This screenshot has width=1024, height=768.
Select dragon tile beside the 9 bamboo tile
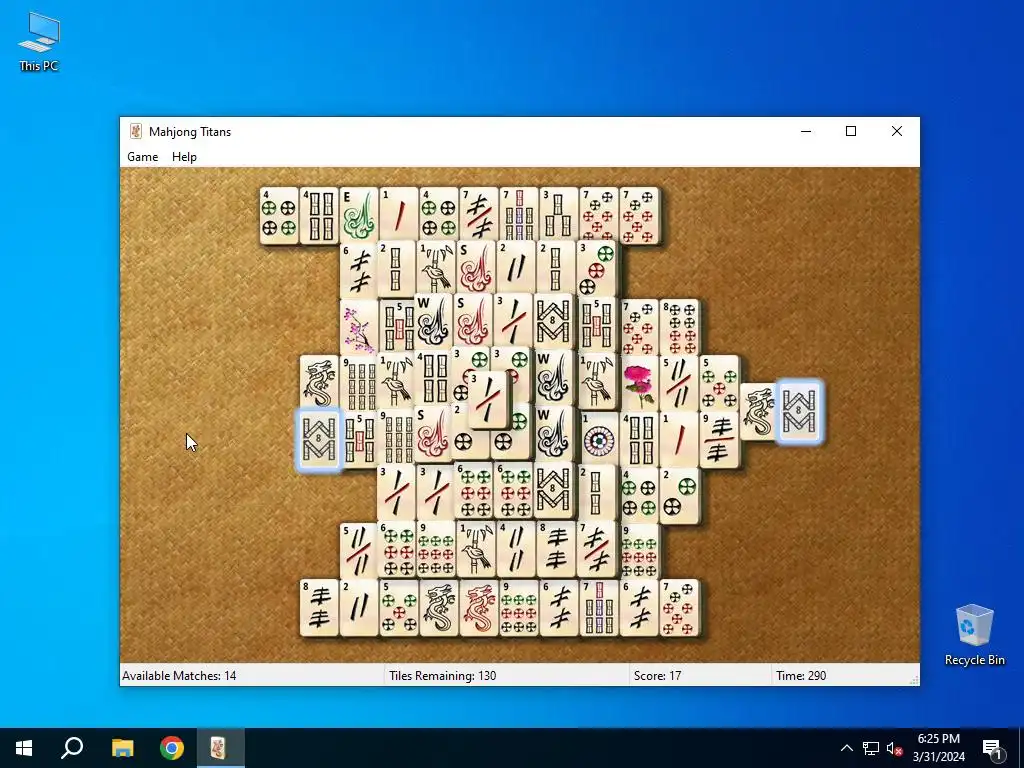click(319, 383)
